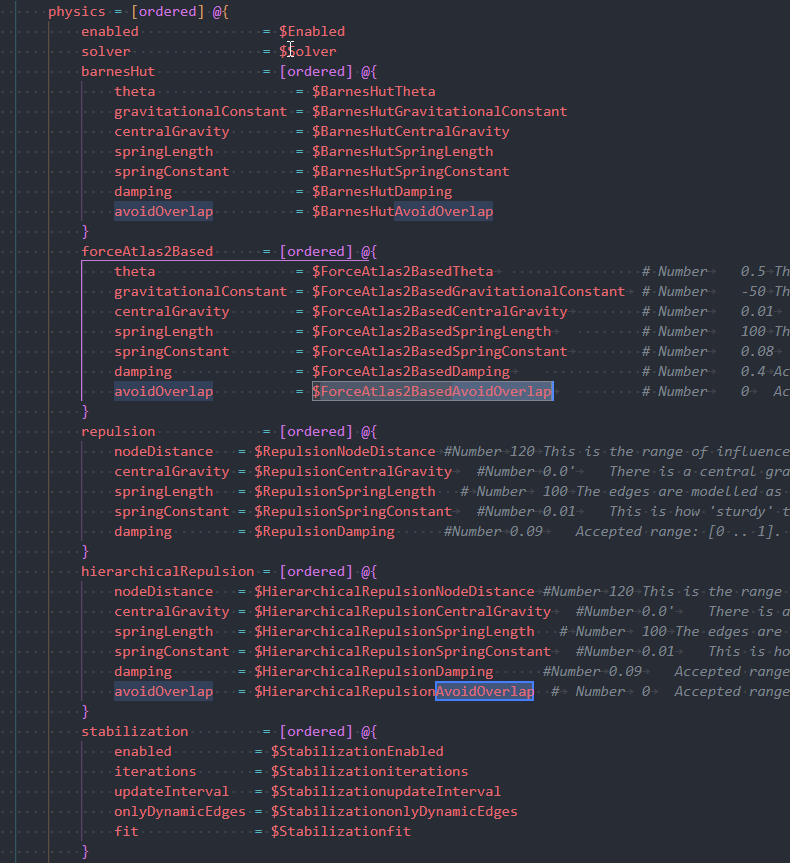790x863 pixels.
Task: Click $HierarchicalRepulsionDamping variable
Action: pos(374,671)
